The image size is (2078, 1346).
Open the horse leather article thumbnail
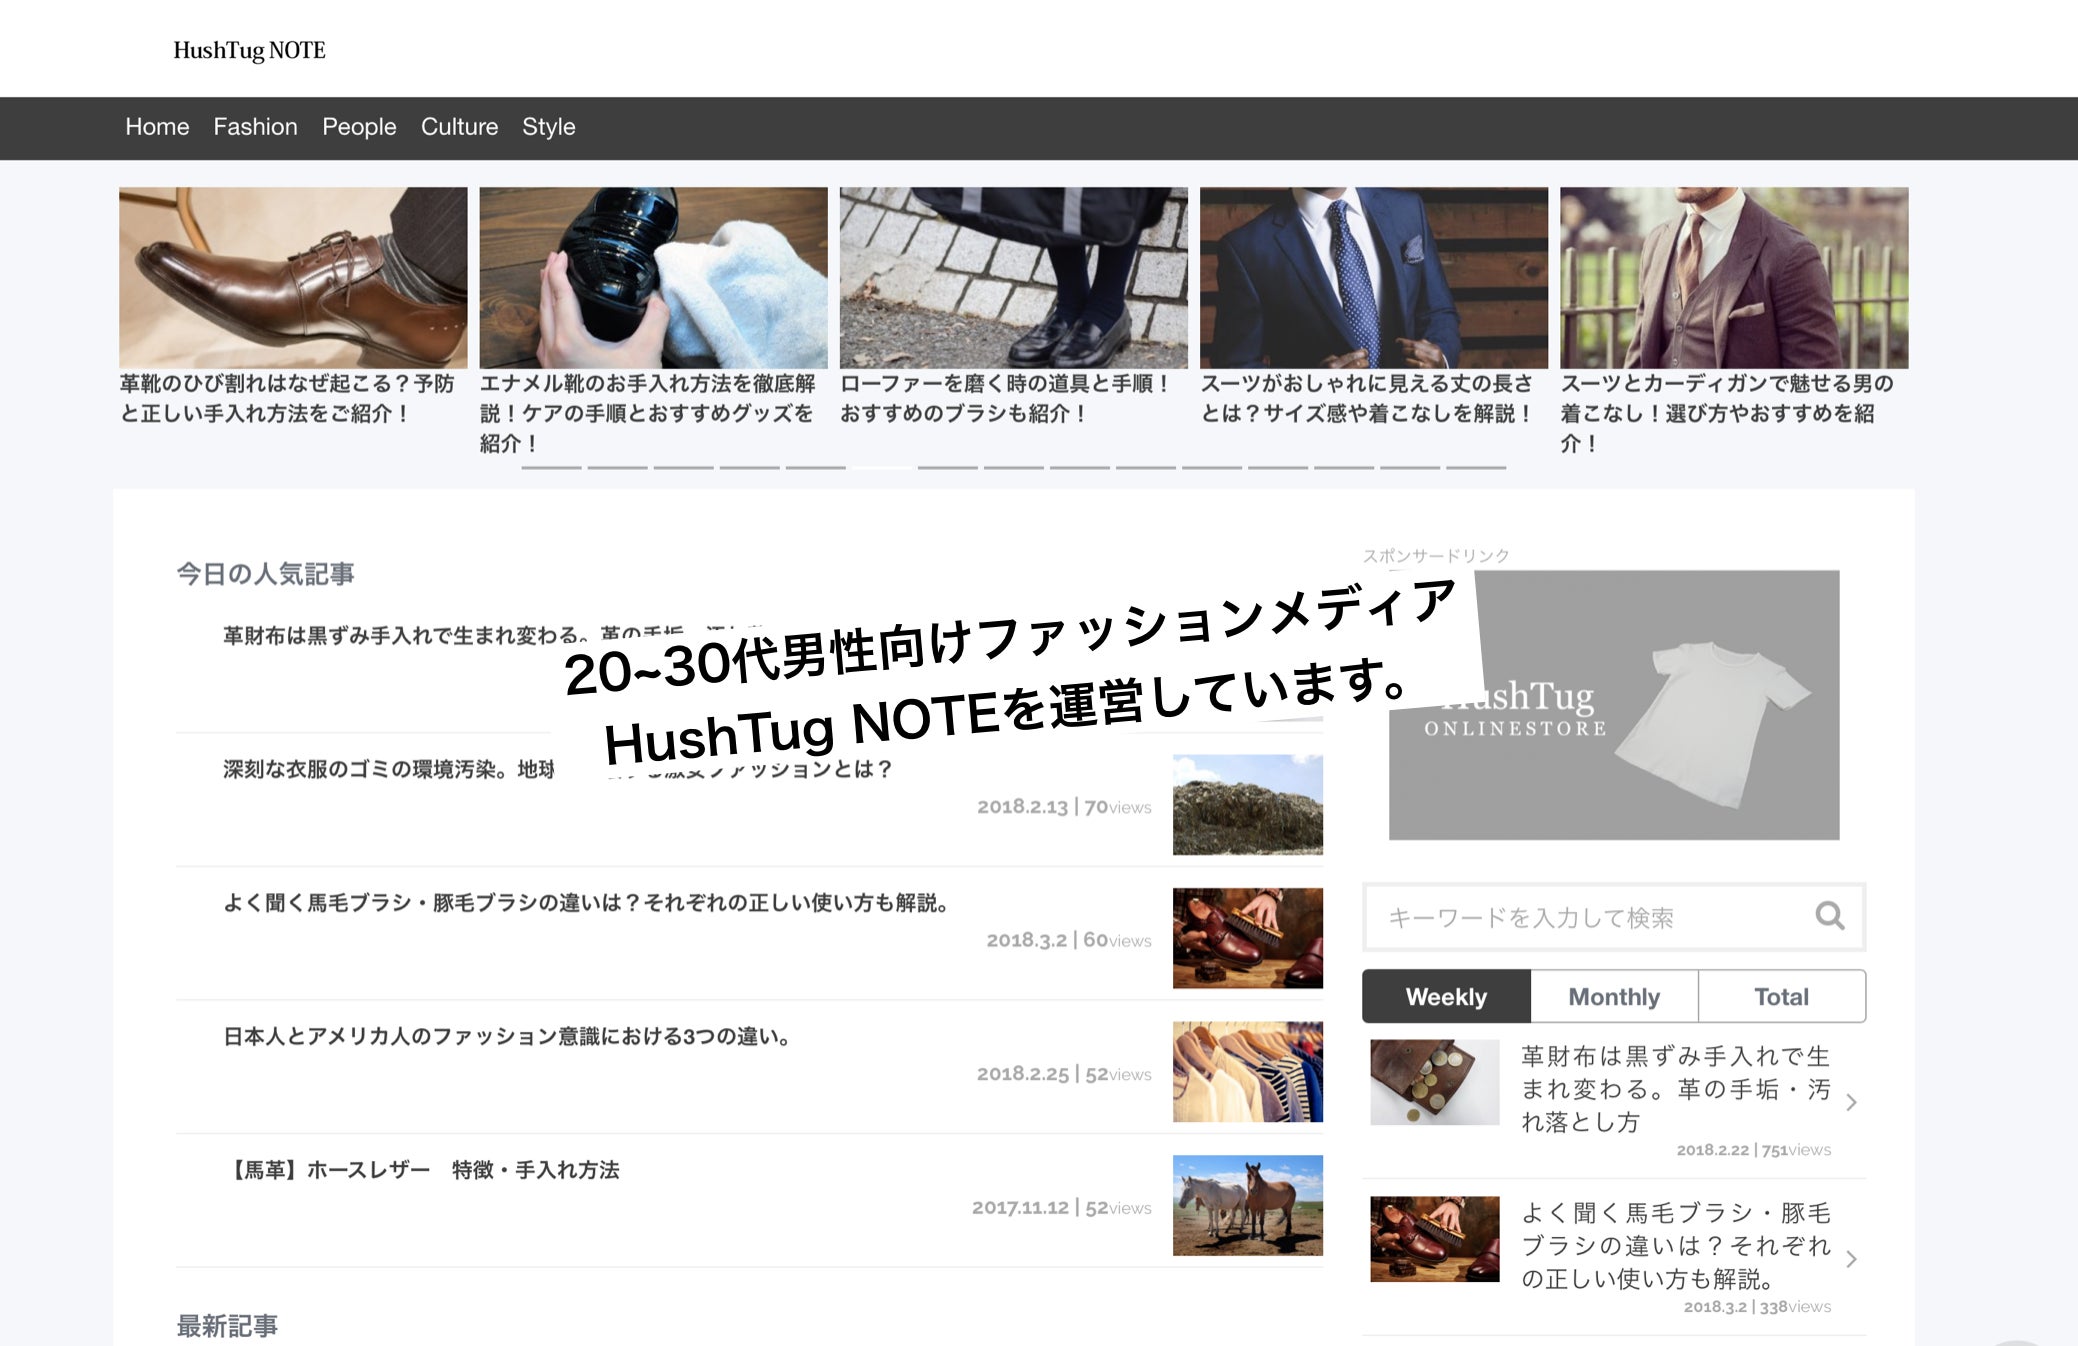[1247, 1205]
